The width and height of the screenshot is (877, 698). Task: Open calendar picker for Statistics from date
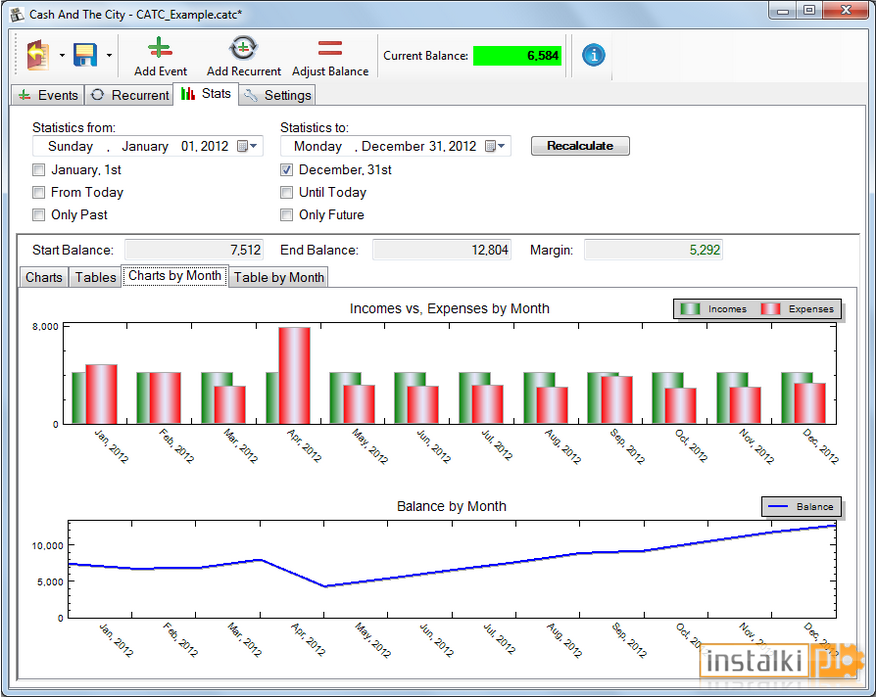tap(247, 146)
